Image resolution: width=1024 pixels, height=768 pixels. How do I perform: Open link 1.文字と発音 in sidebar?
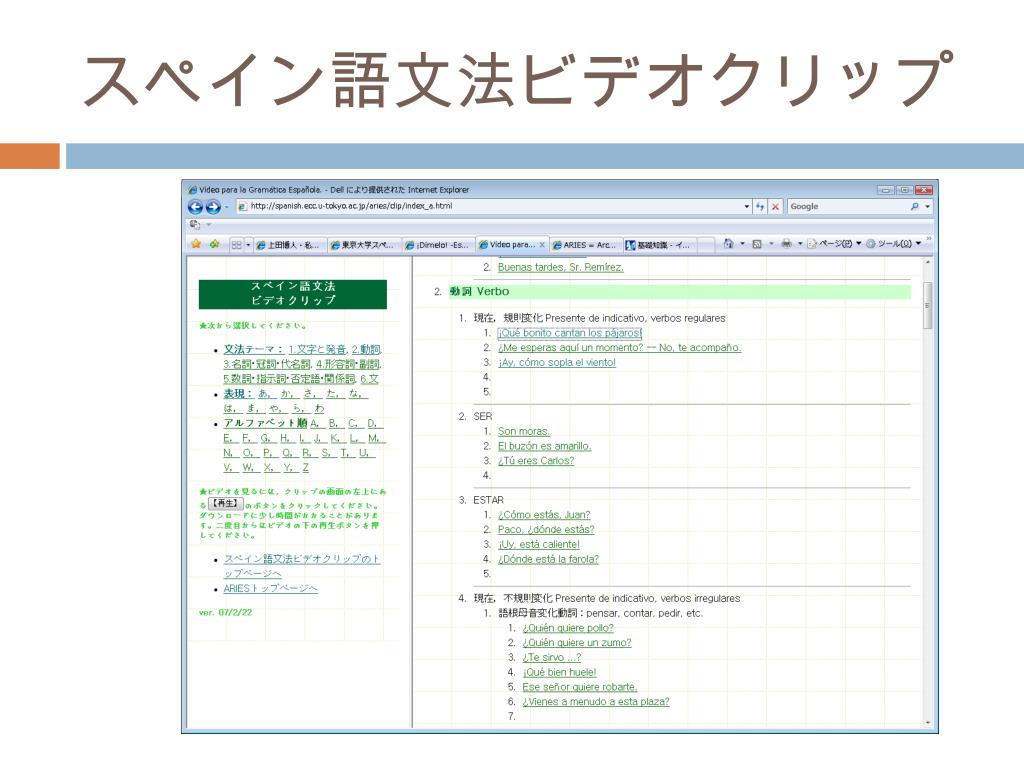317,349
